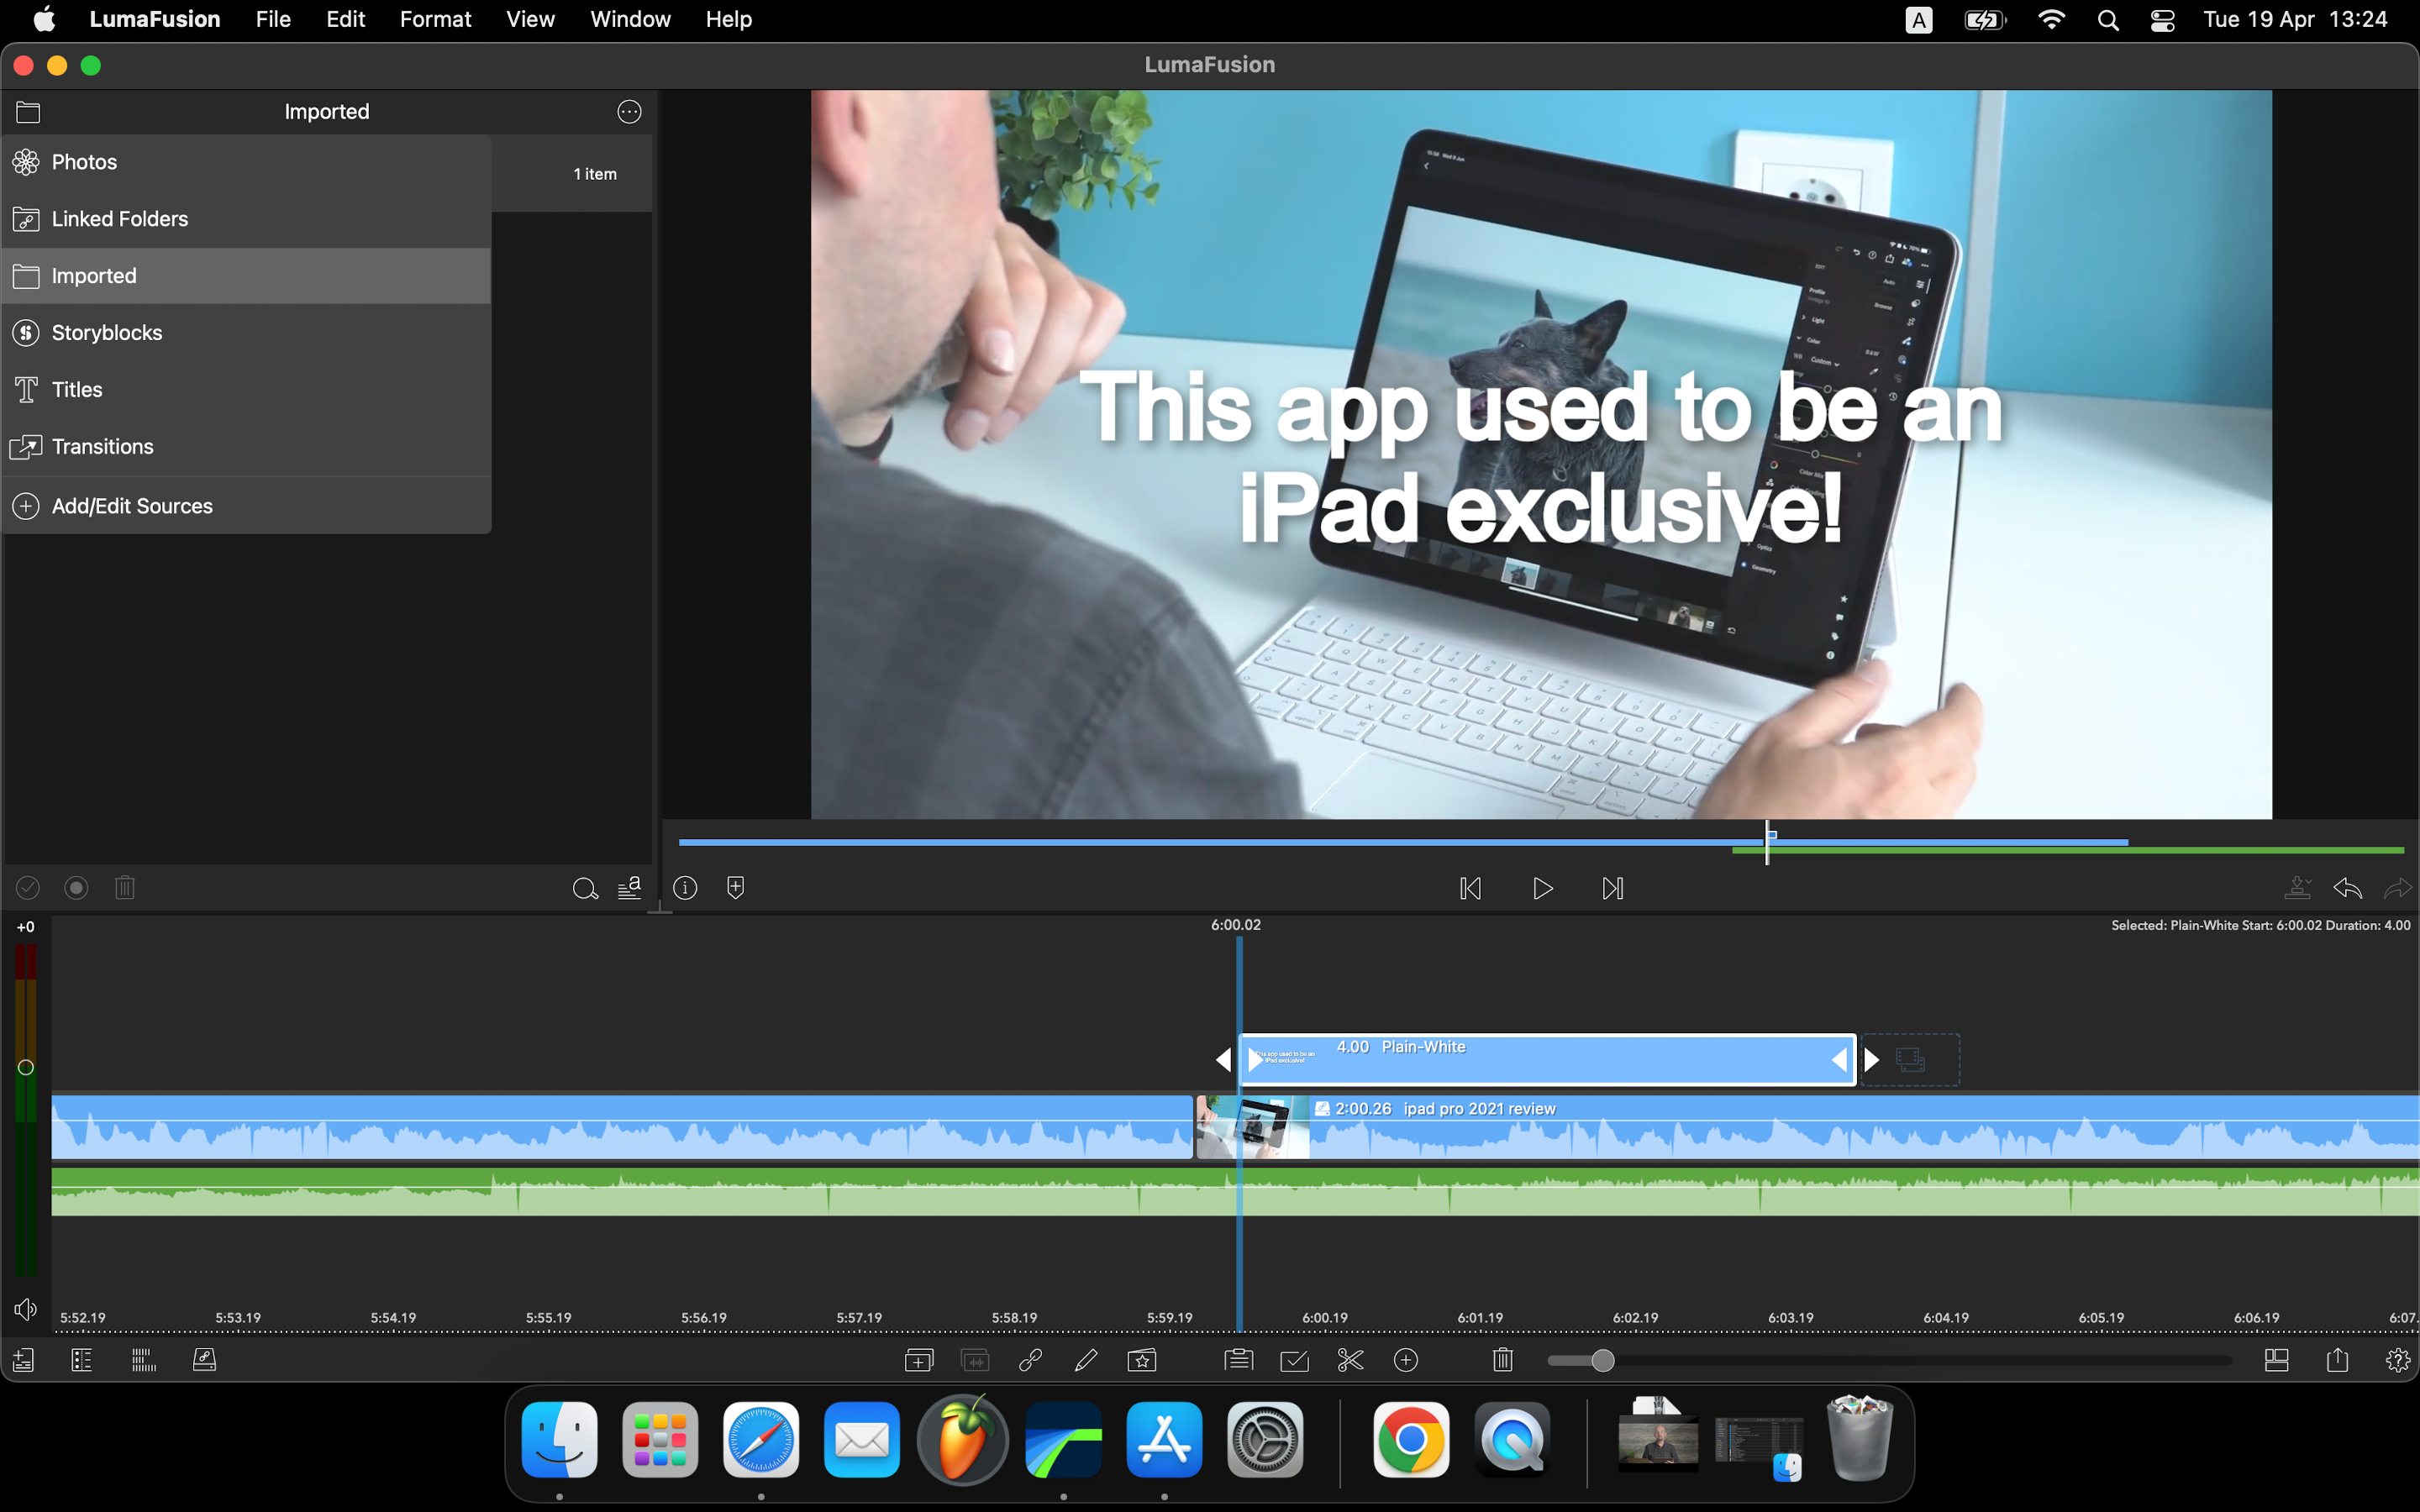Change the layout with the layout icon

2277,1361
